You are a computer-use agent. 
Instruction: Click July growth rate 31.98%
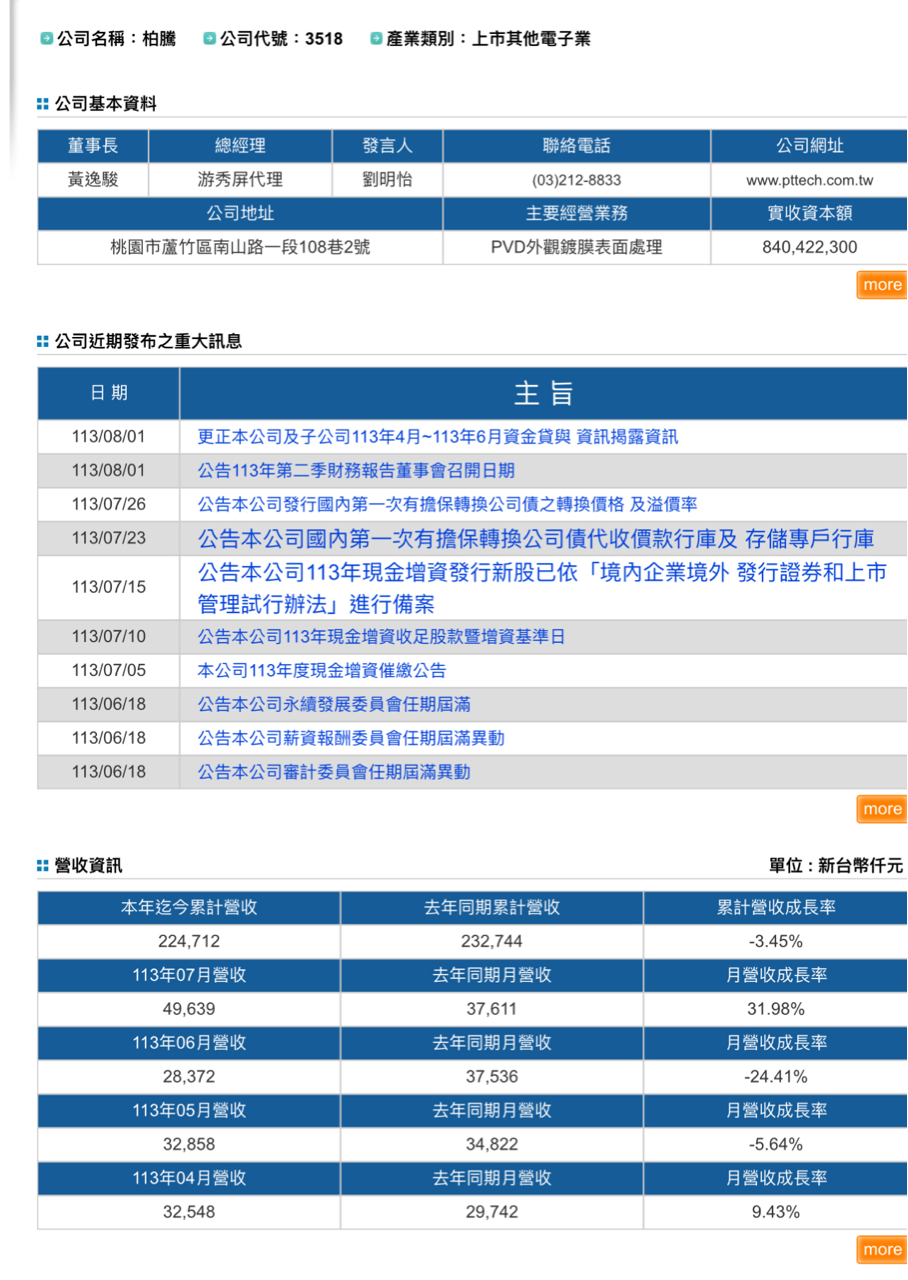click(x=776, y=1010)
